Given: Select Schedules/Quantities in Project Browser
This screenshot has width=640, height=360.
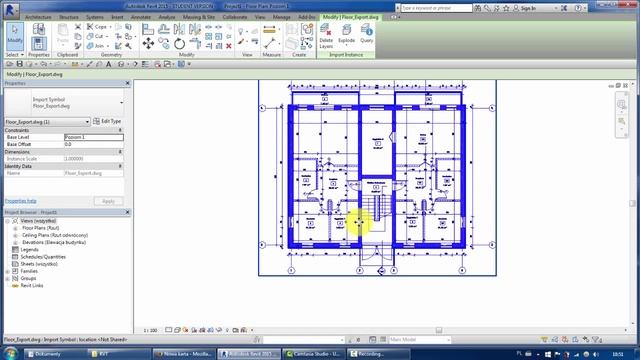Looking at the screenshot, I should (43, 257).
